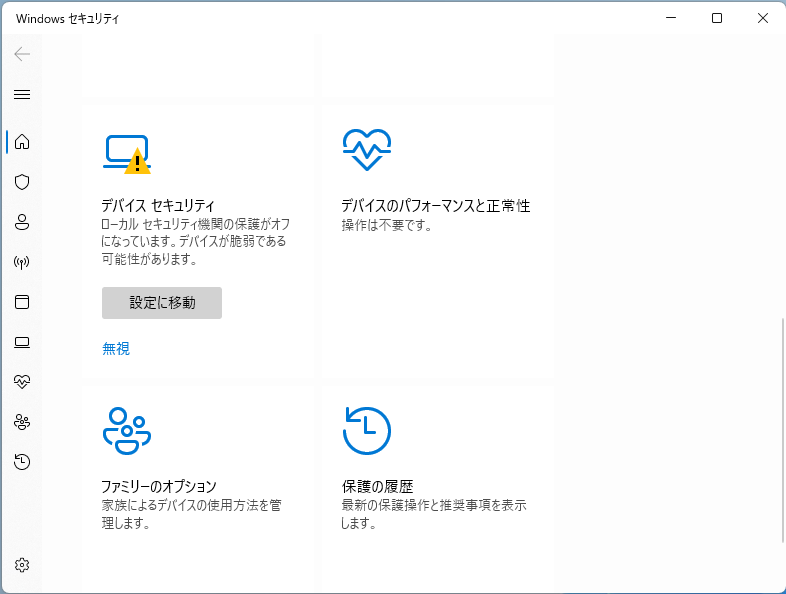This screenshot has height=594, width=786.
Task: Click the 無視 link
Action: click(116, 348)
